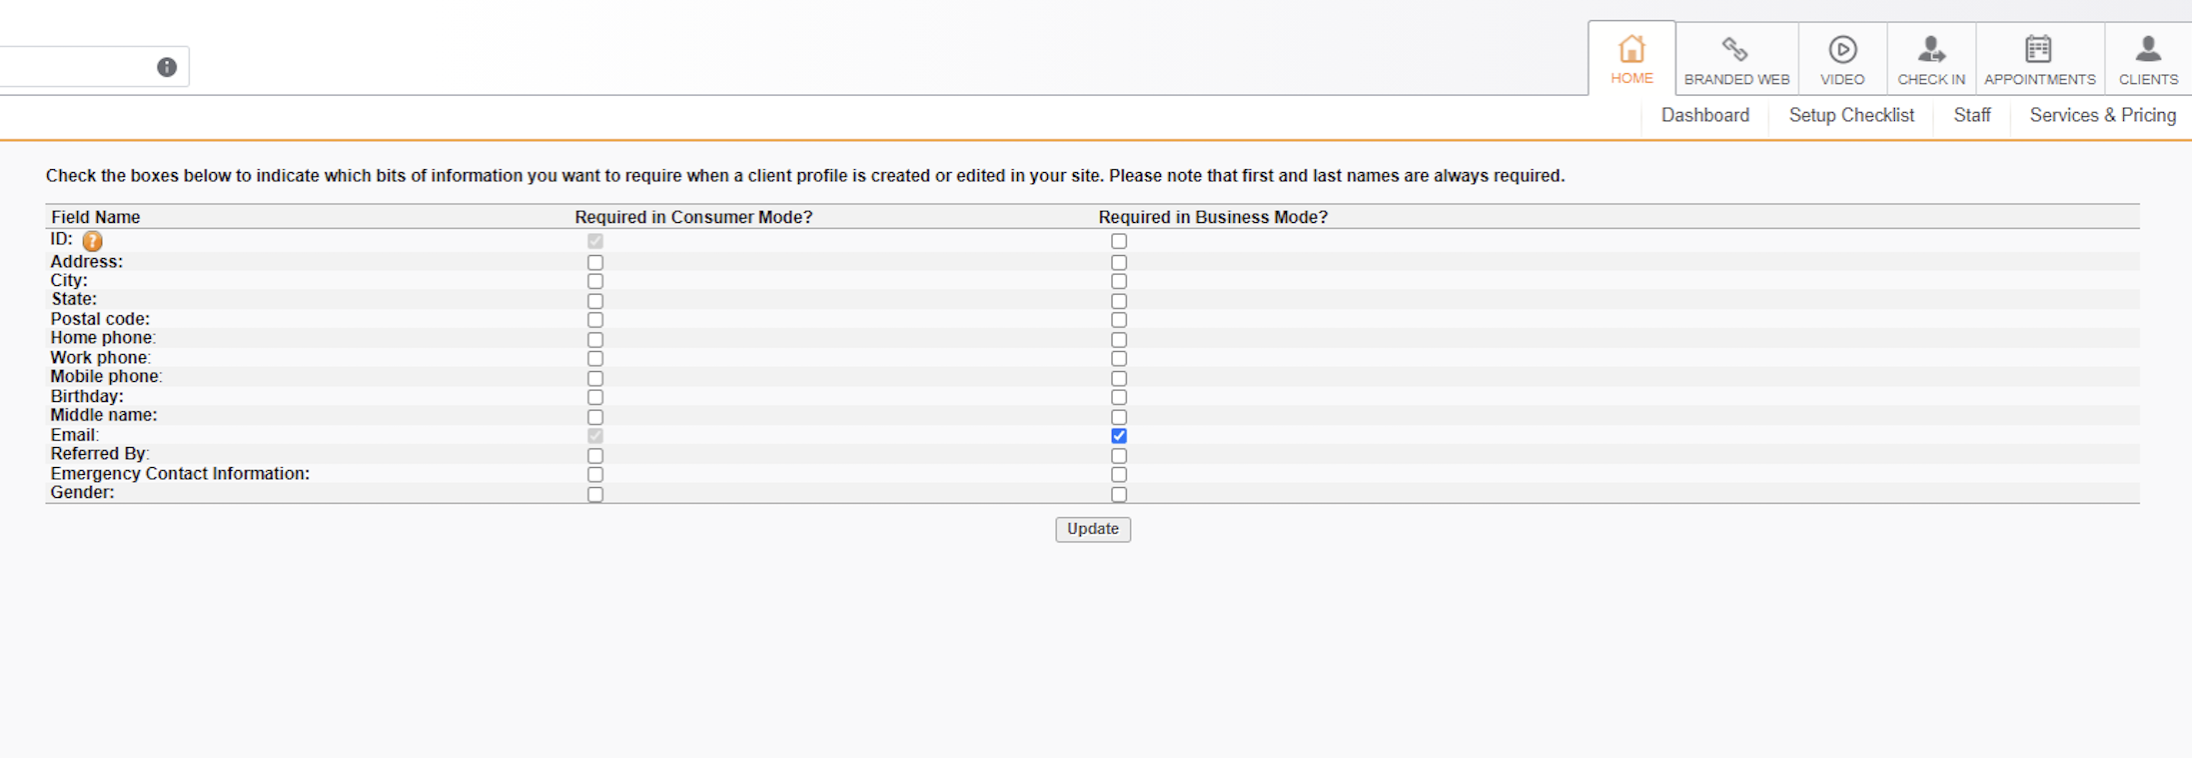Go to Staff submenu
This screenshot has width=2192, height=758.
[1972, 116]
